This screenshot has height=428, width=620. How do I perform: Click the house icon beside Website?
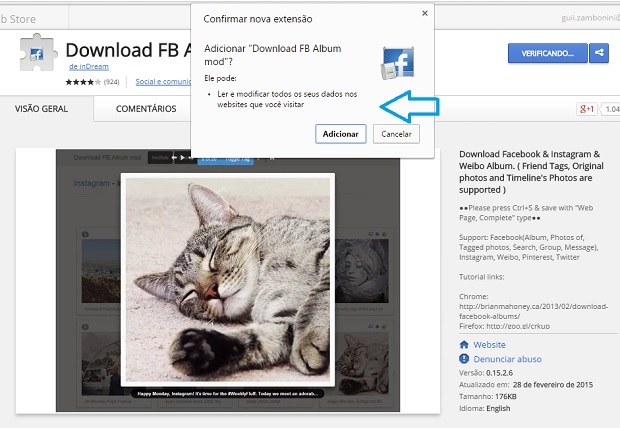coord(464,345)
